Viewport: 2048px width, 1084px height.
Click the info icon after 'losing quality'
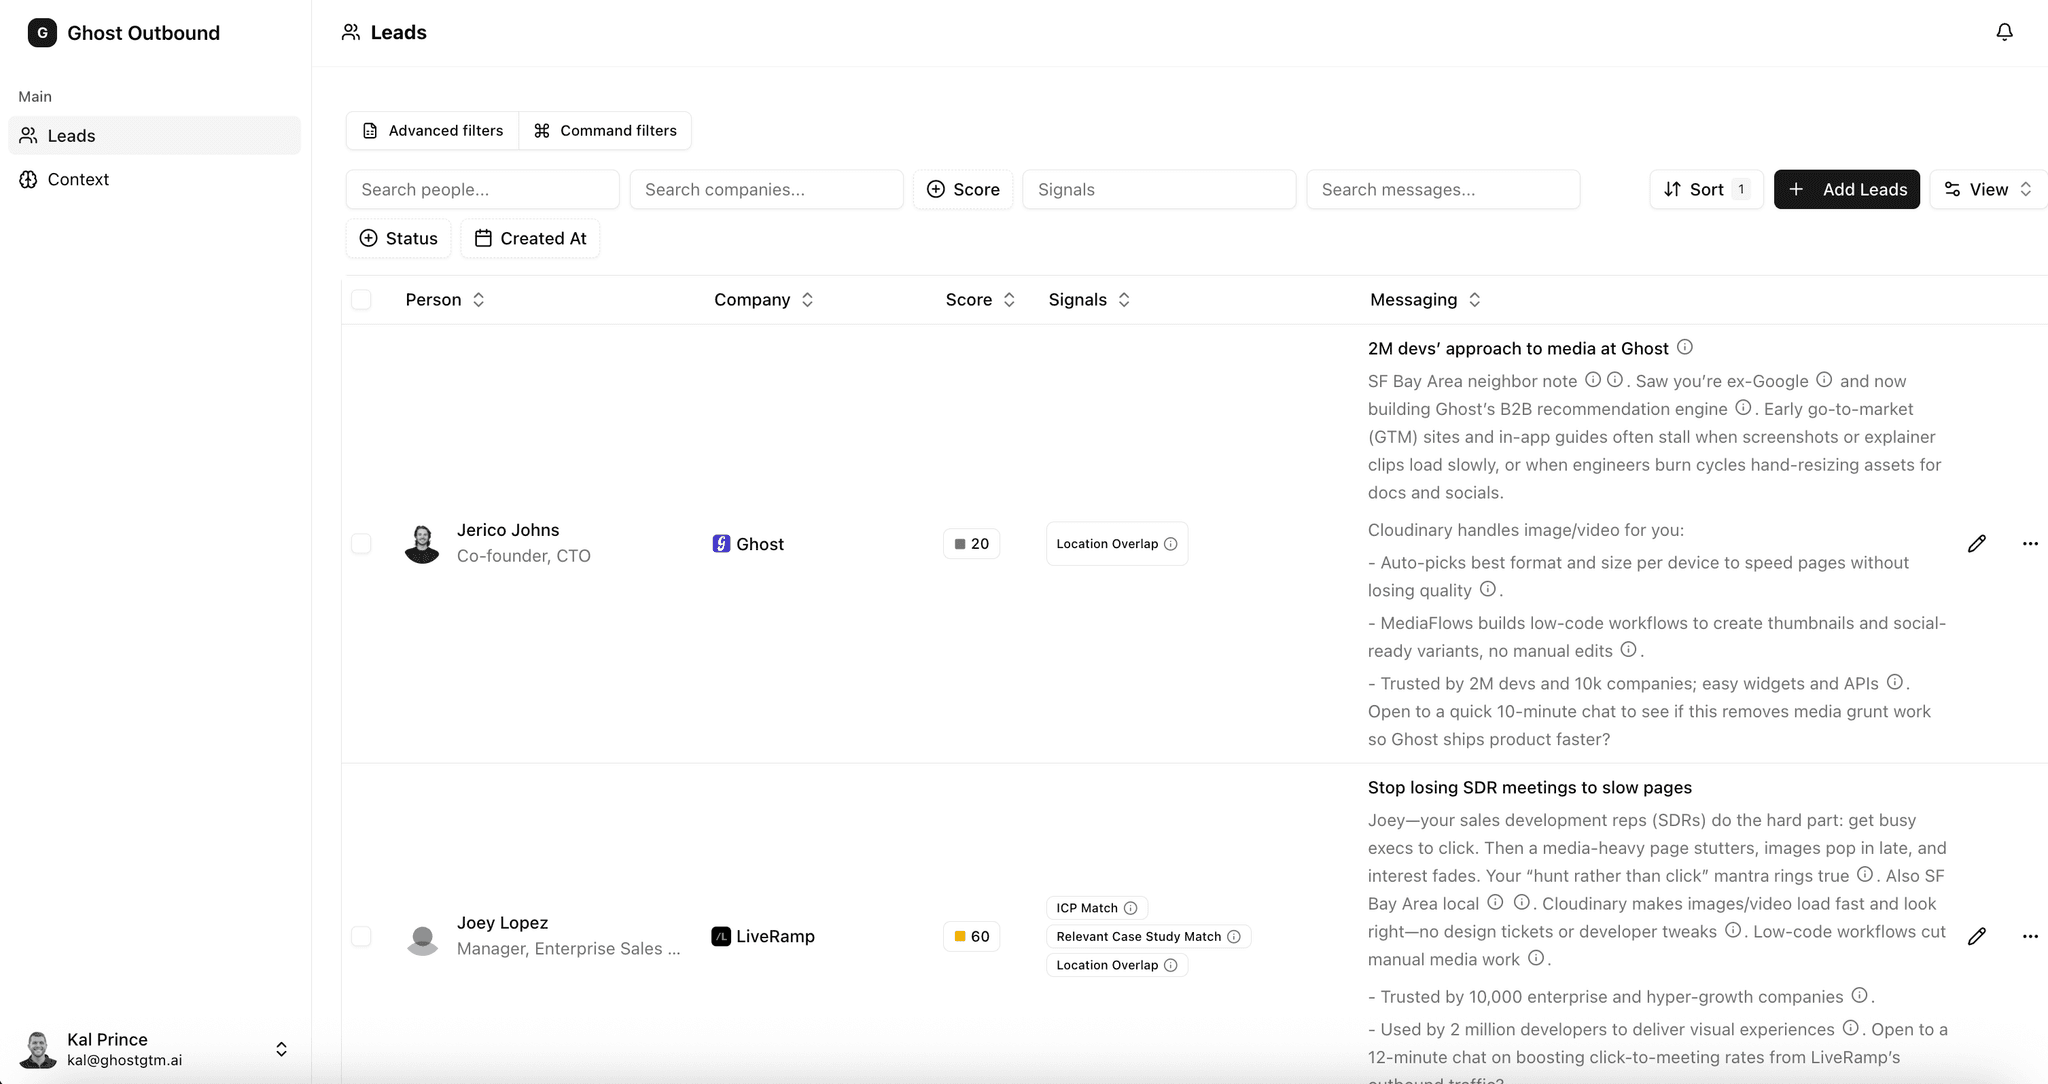point(1488,589)
